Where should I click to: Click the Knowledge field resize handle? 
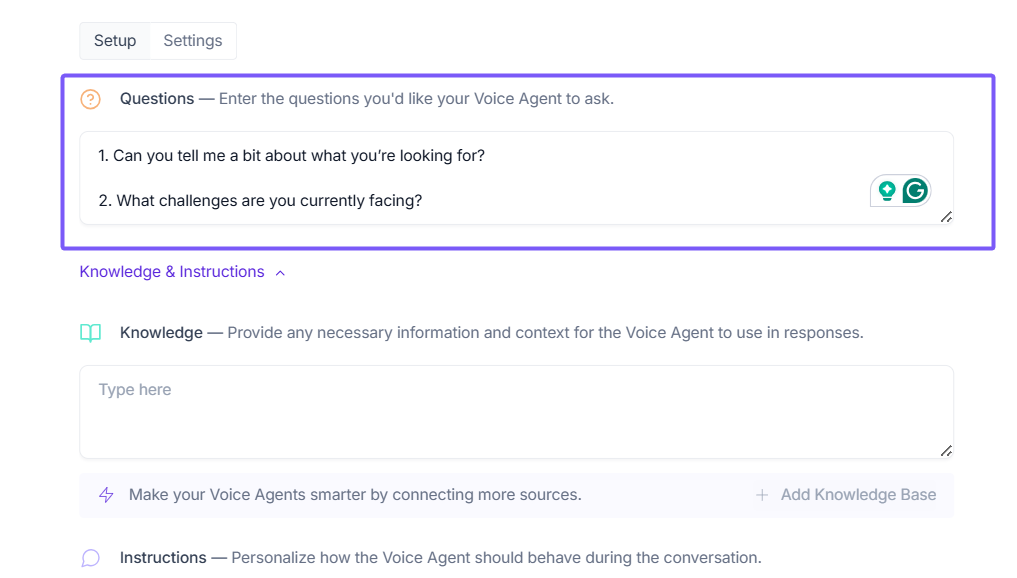click(946, 451)
